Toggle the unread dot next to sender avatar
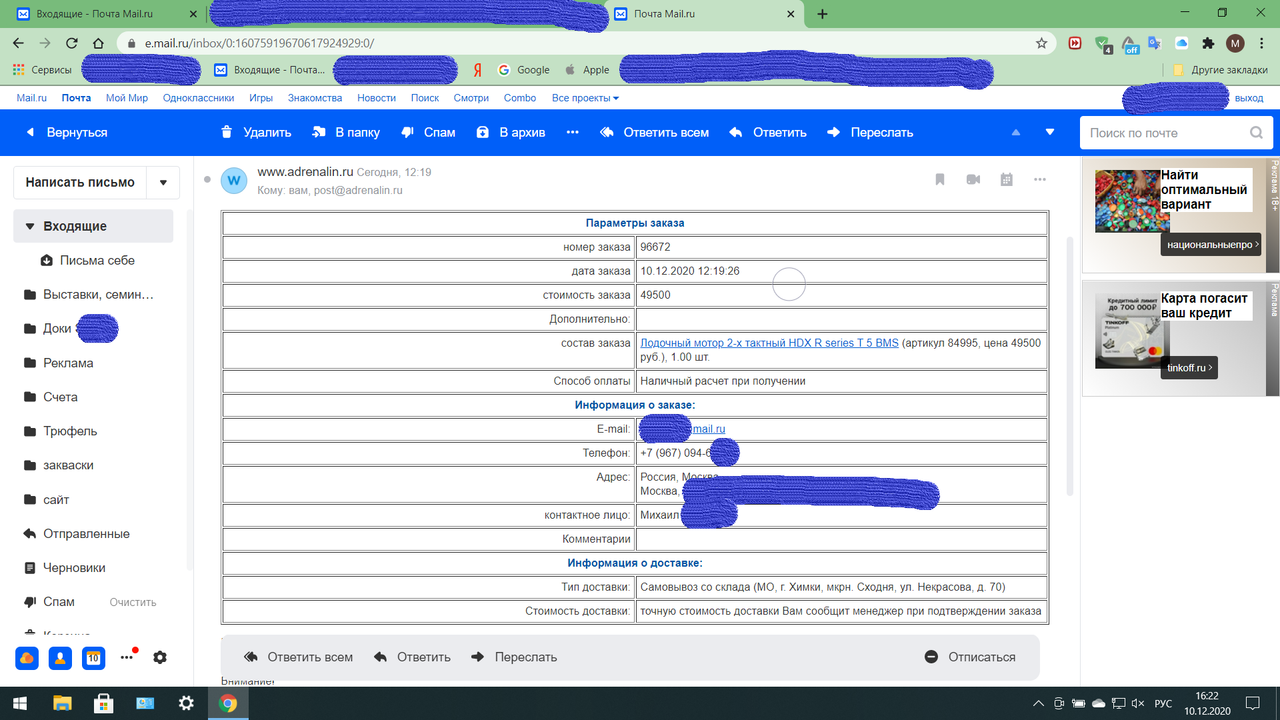The height and width of the screenshot is (720, 1280). [207, 180]
